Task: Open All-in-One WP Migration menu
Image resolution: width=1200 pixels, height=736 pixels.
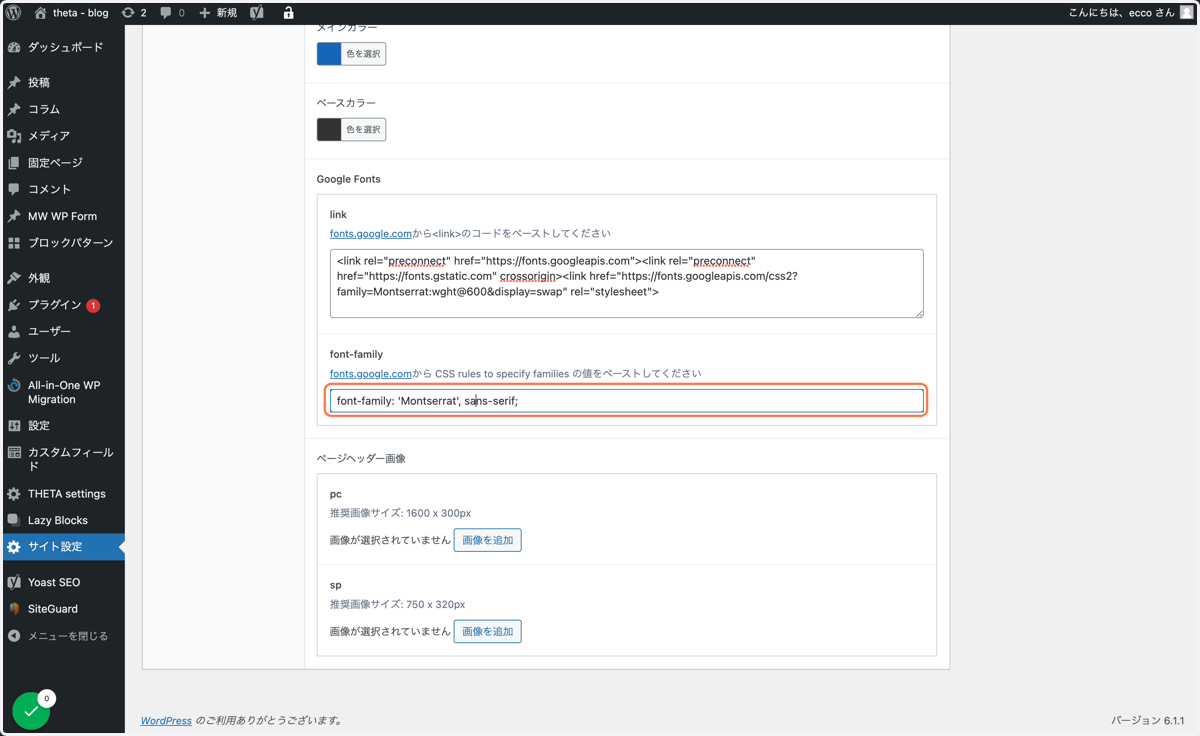Action: 62,392
